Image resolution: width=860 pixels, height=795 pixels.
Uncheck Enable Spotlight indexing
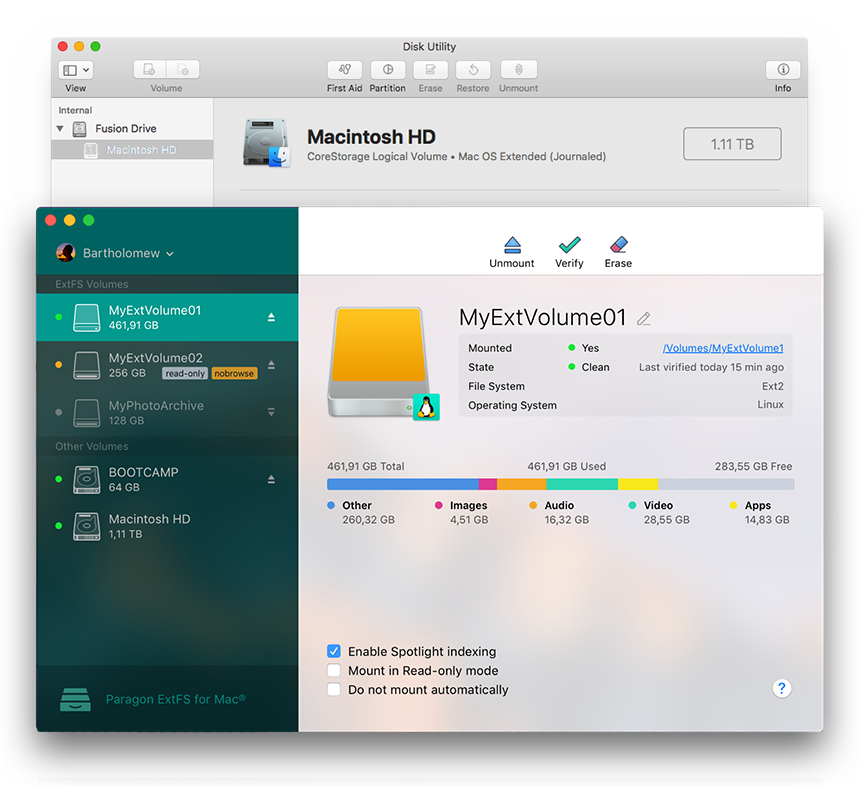334,651
